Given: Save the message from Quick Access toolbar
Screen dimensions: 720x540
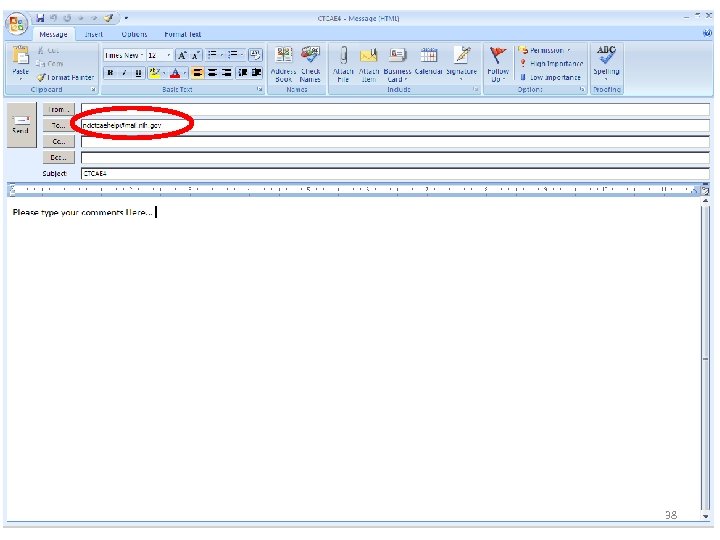Looking at the screenshot, I should pyautogui.click(x=40, y=18).
